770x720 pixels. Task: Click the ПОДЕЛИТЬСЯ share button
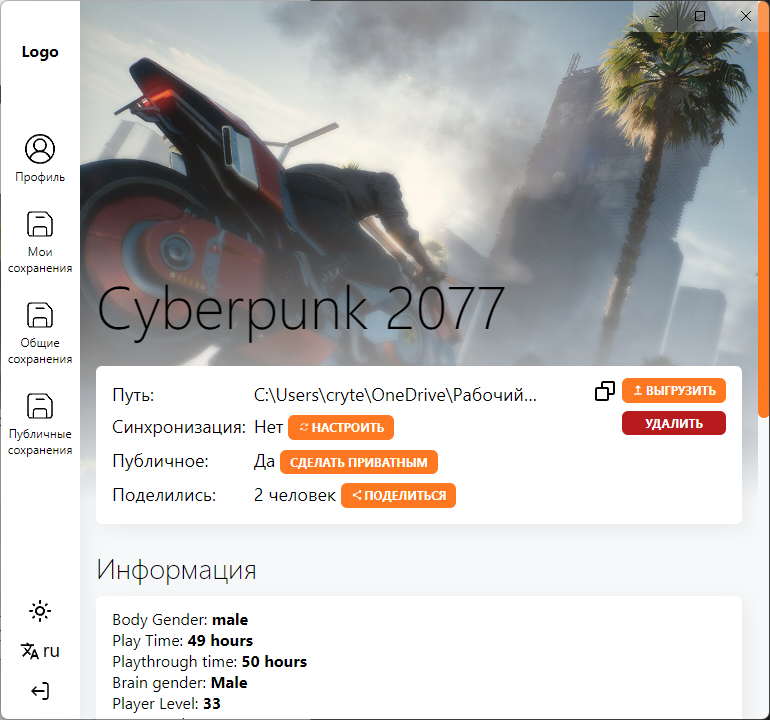(398, 496)
